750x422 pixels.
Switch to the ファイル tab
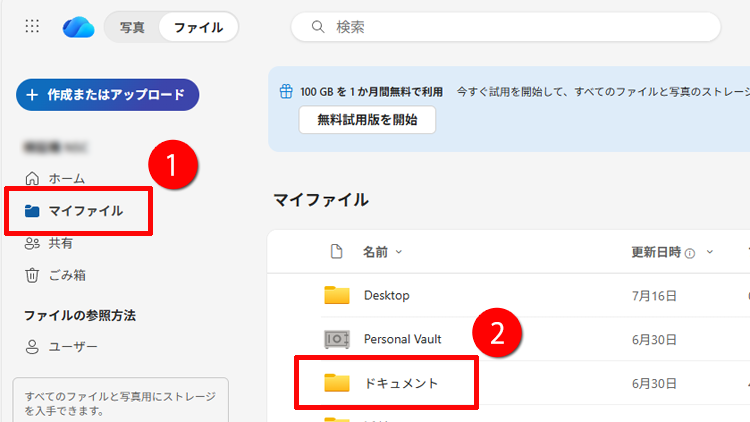198,27
